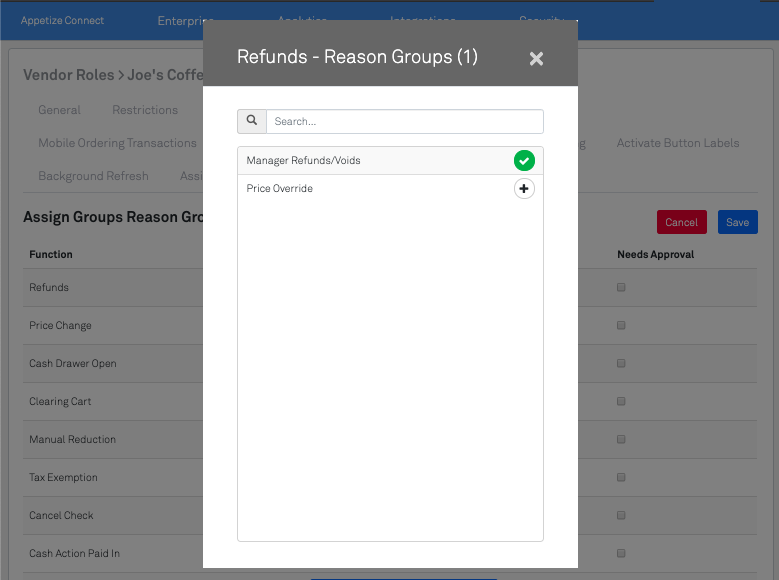
Task: Add Price Override with plus icon
Action: [x=524, y=188]
